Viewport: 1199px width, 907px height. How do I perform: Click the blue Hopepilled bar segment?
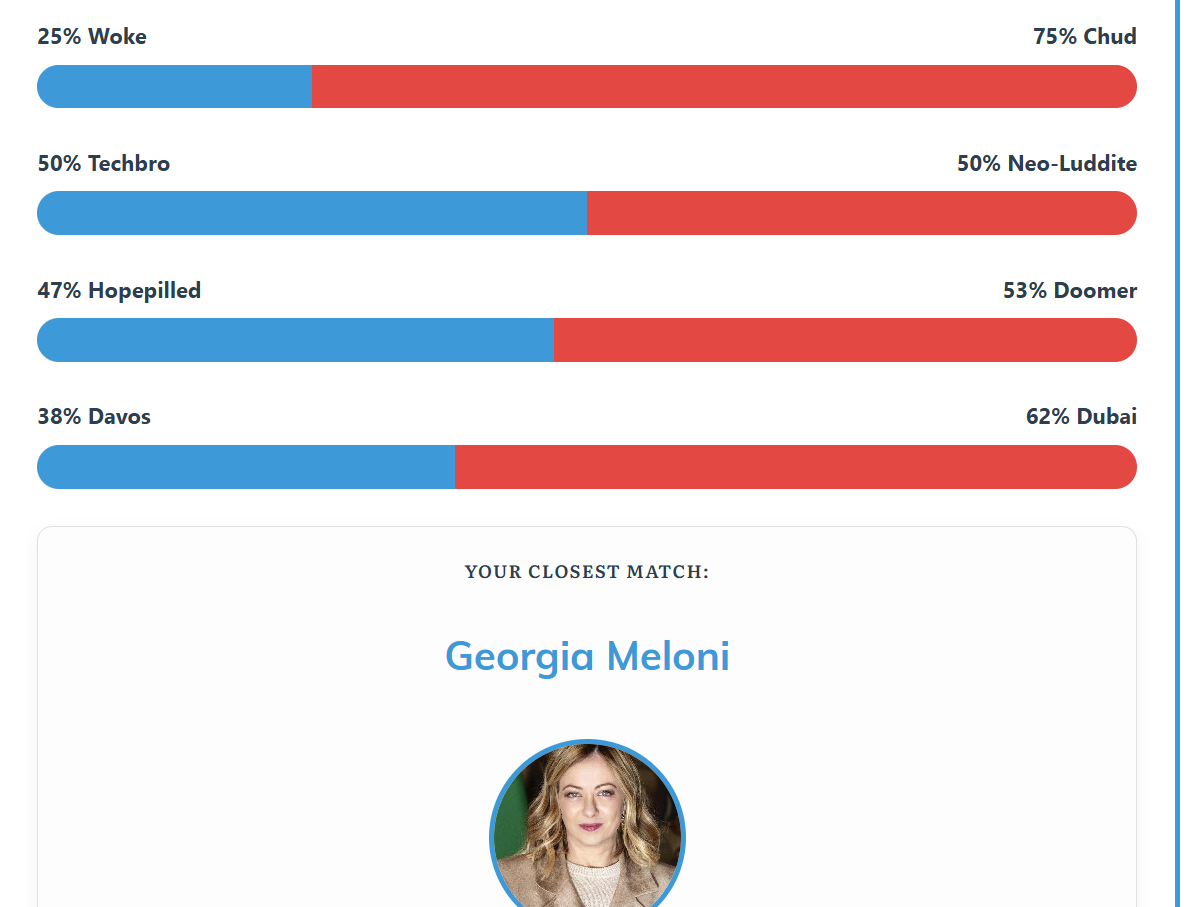tap(295, 340)
